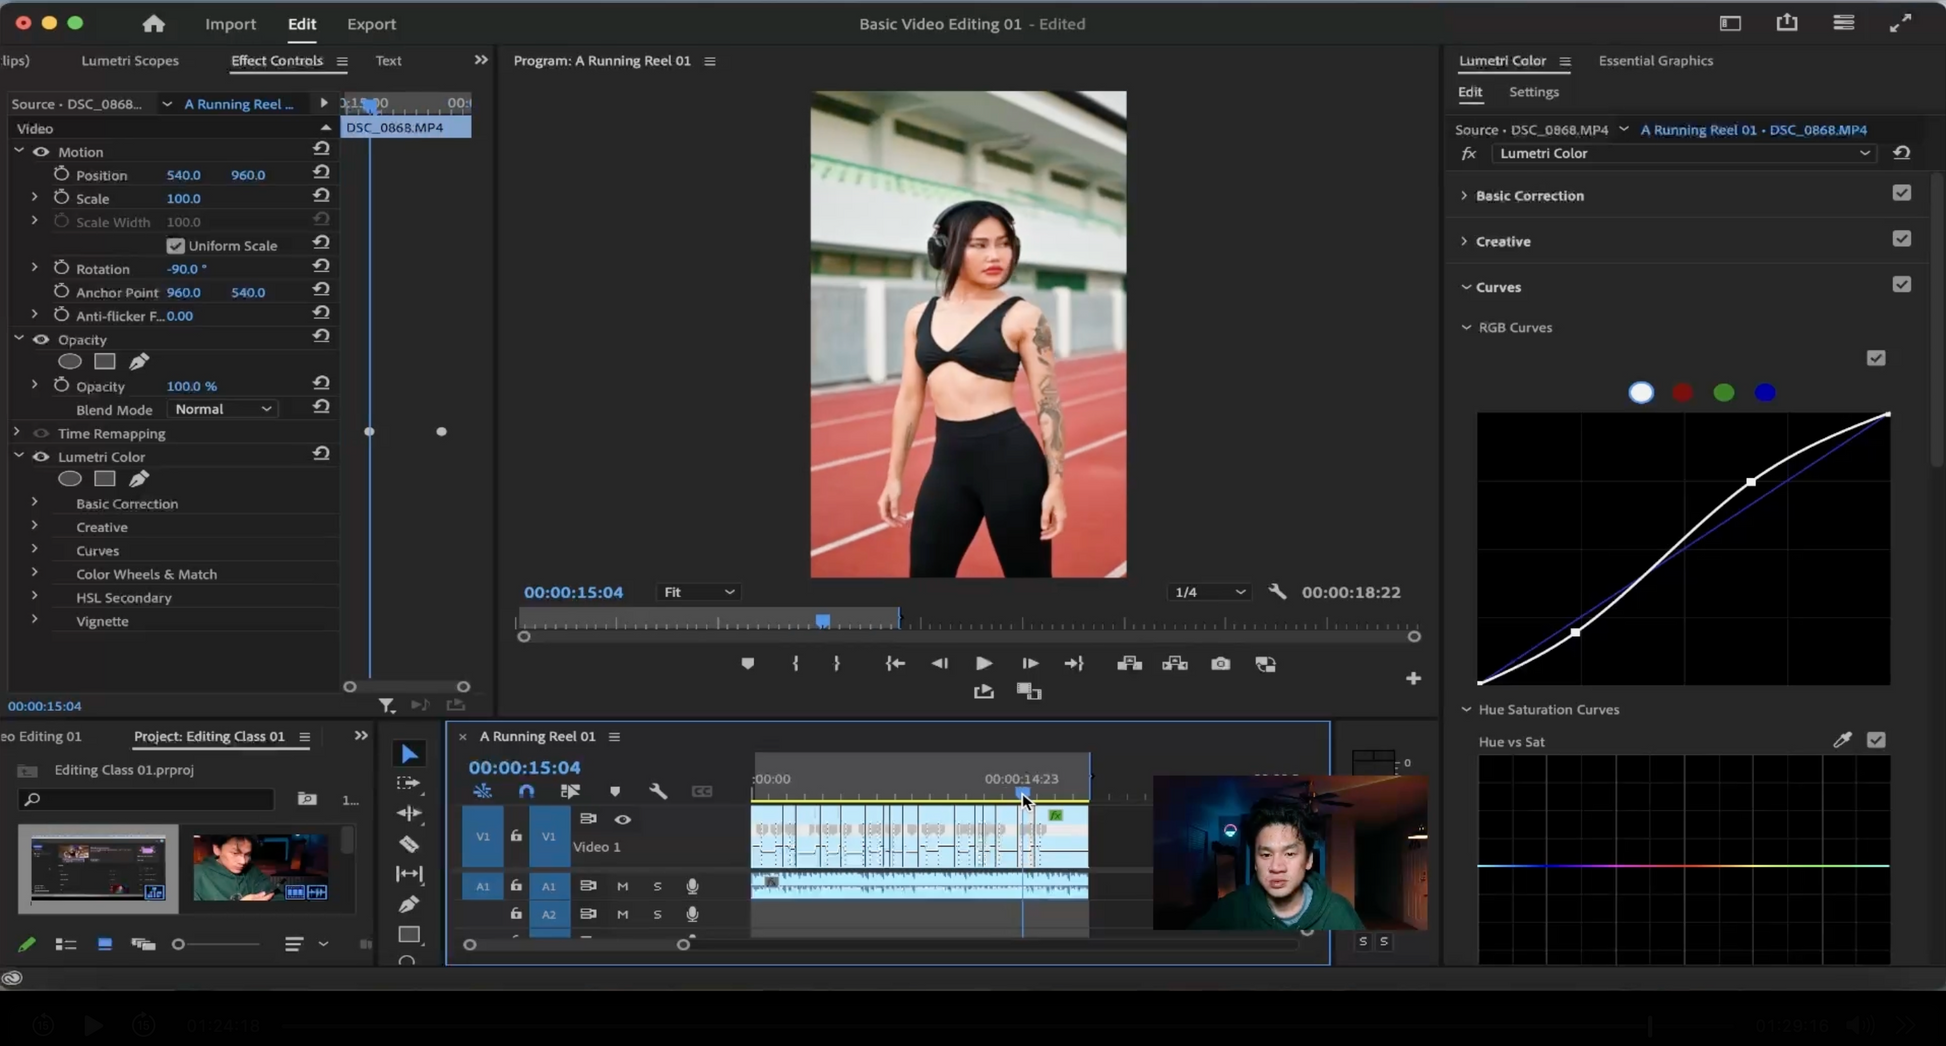This screenshot has width=1946, height=1046.
Task: Toggle snap magnet in timeline
Action: (526, 791)
